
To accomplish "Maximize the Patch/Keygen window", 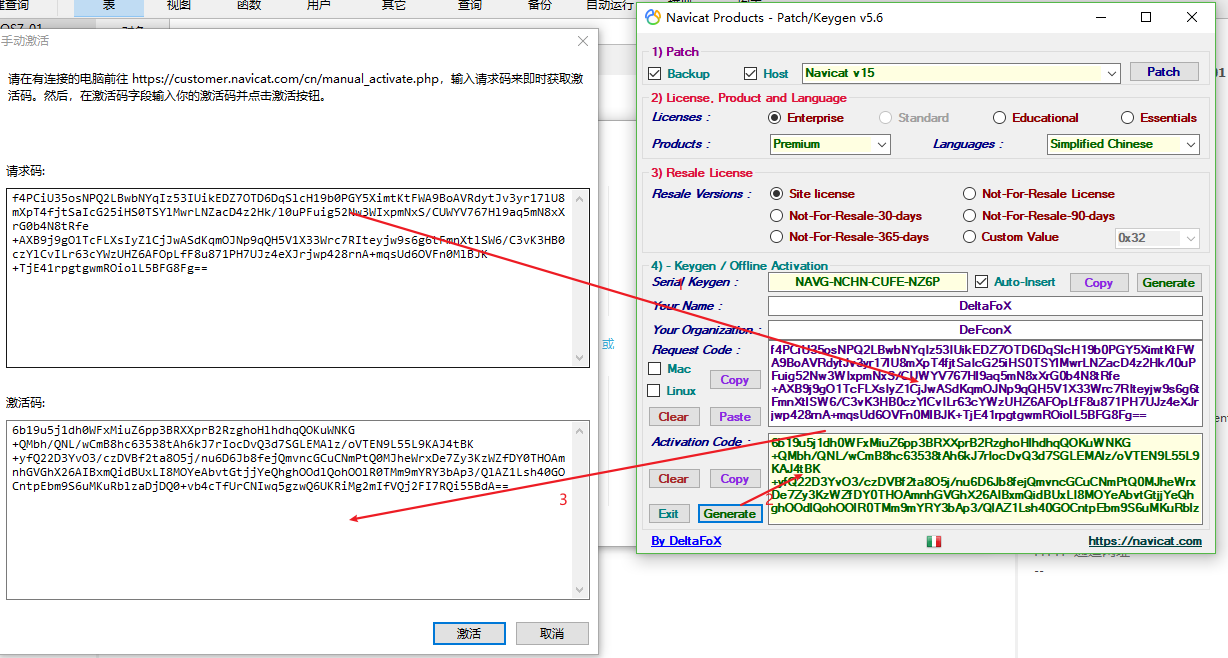I will [1146, 17].
